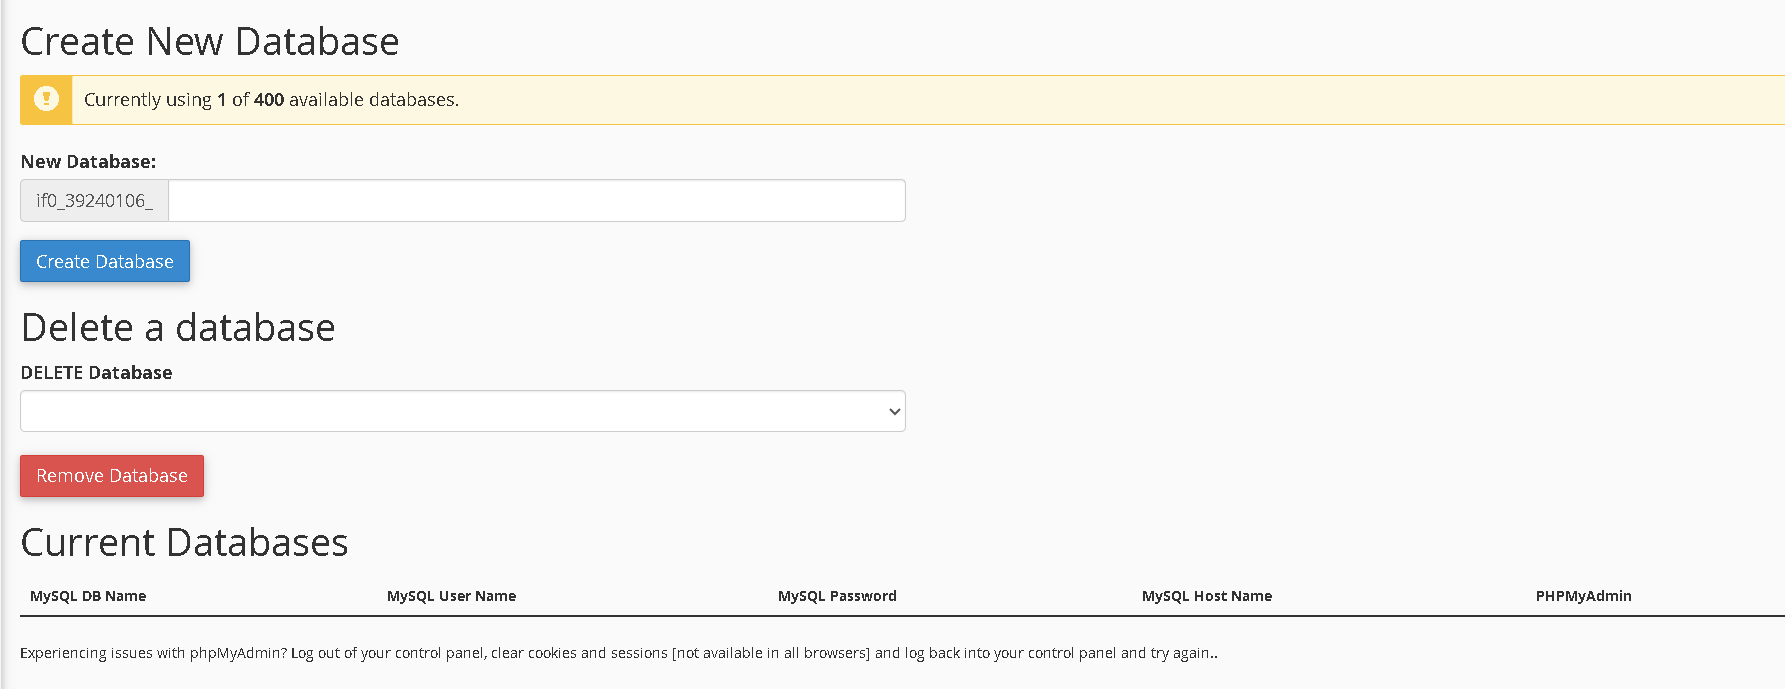The image size is (1785, 689).
Task: Click the bold 400 number in the alert
Action: click(x=269, y=100)
